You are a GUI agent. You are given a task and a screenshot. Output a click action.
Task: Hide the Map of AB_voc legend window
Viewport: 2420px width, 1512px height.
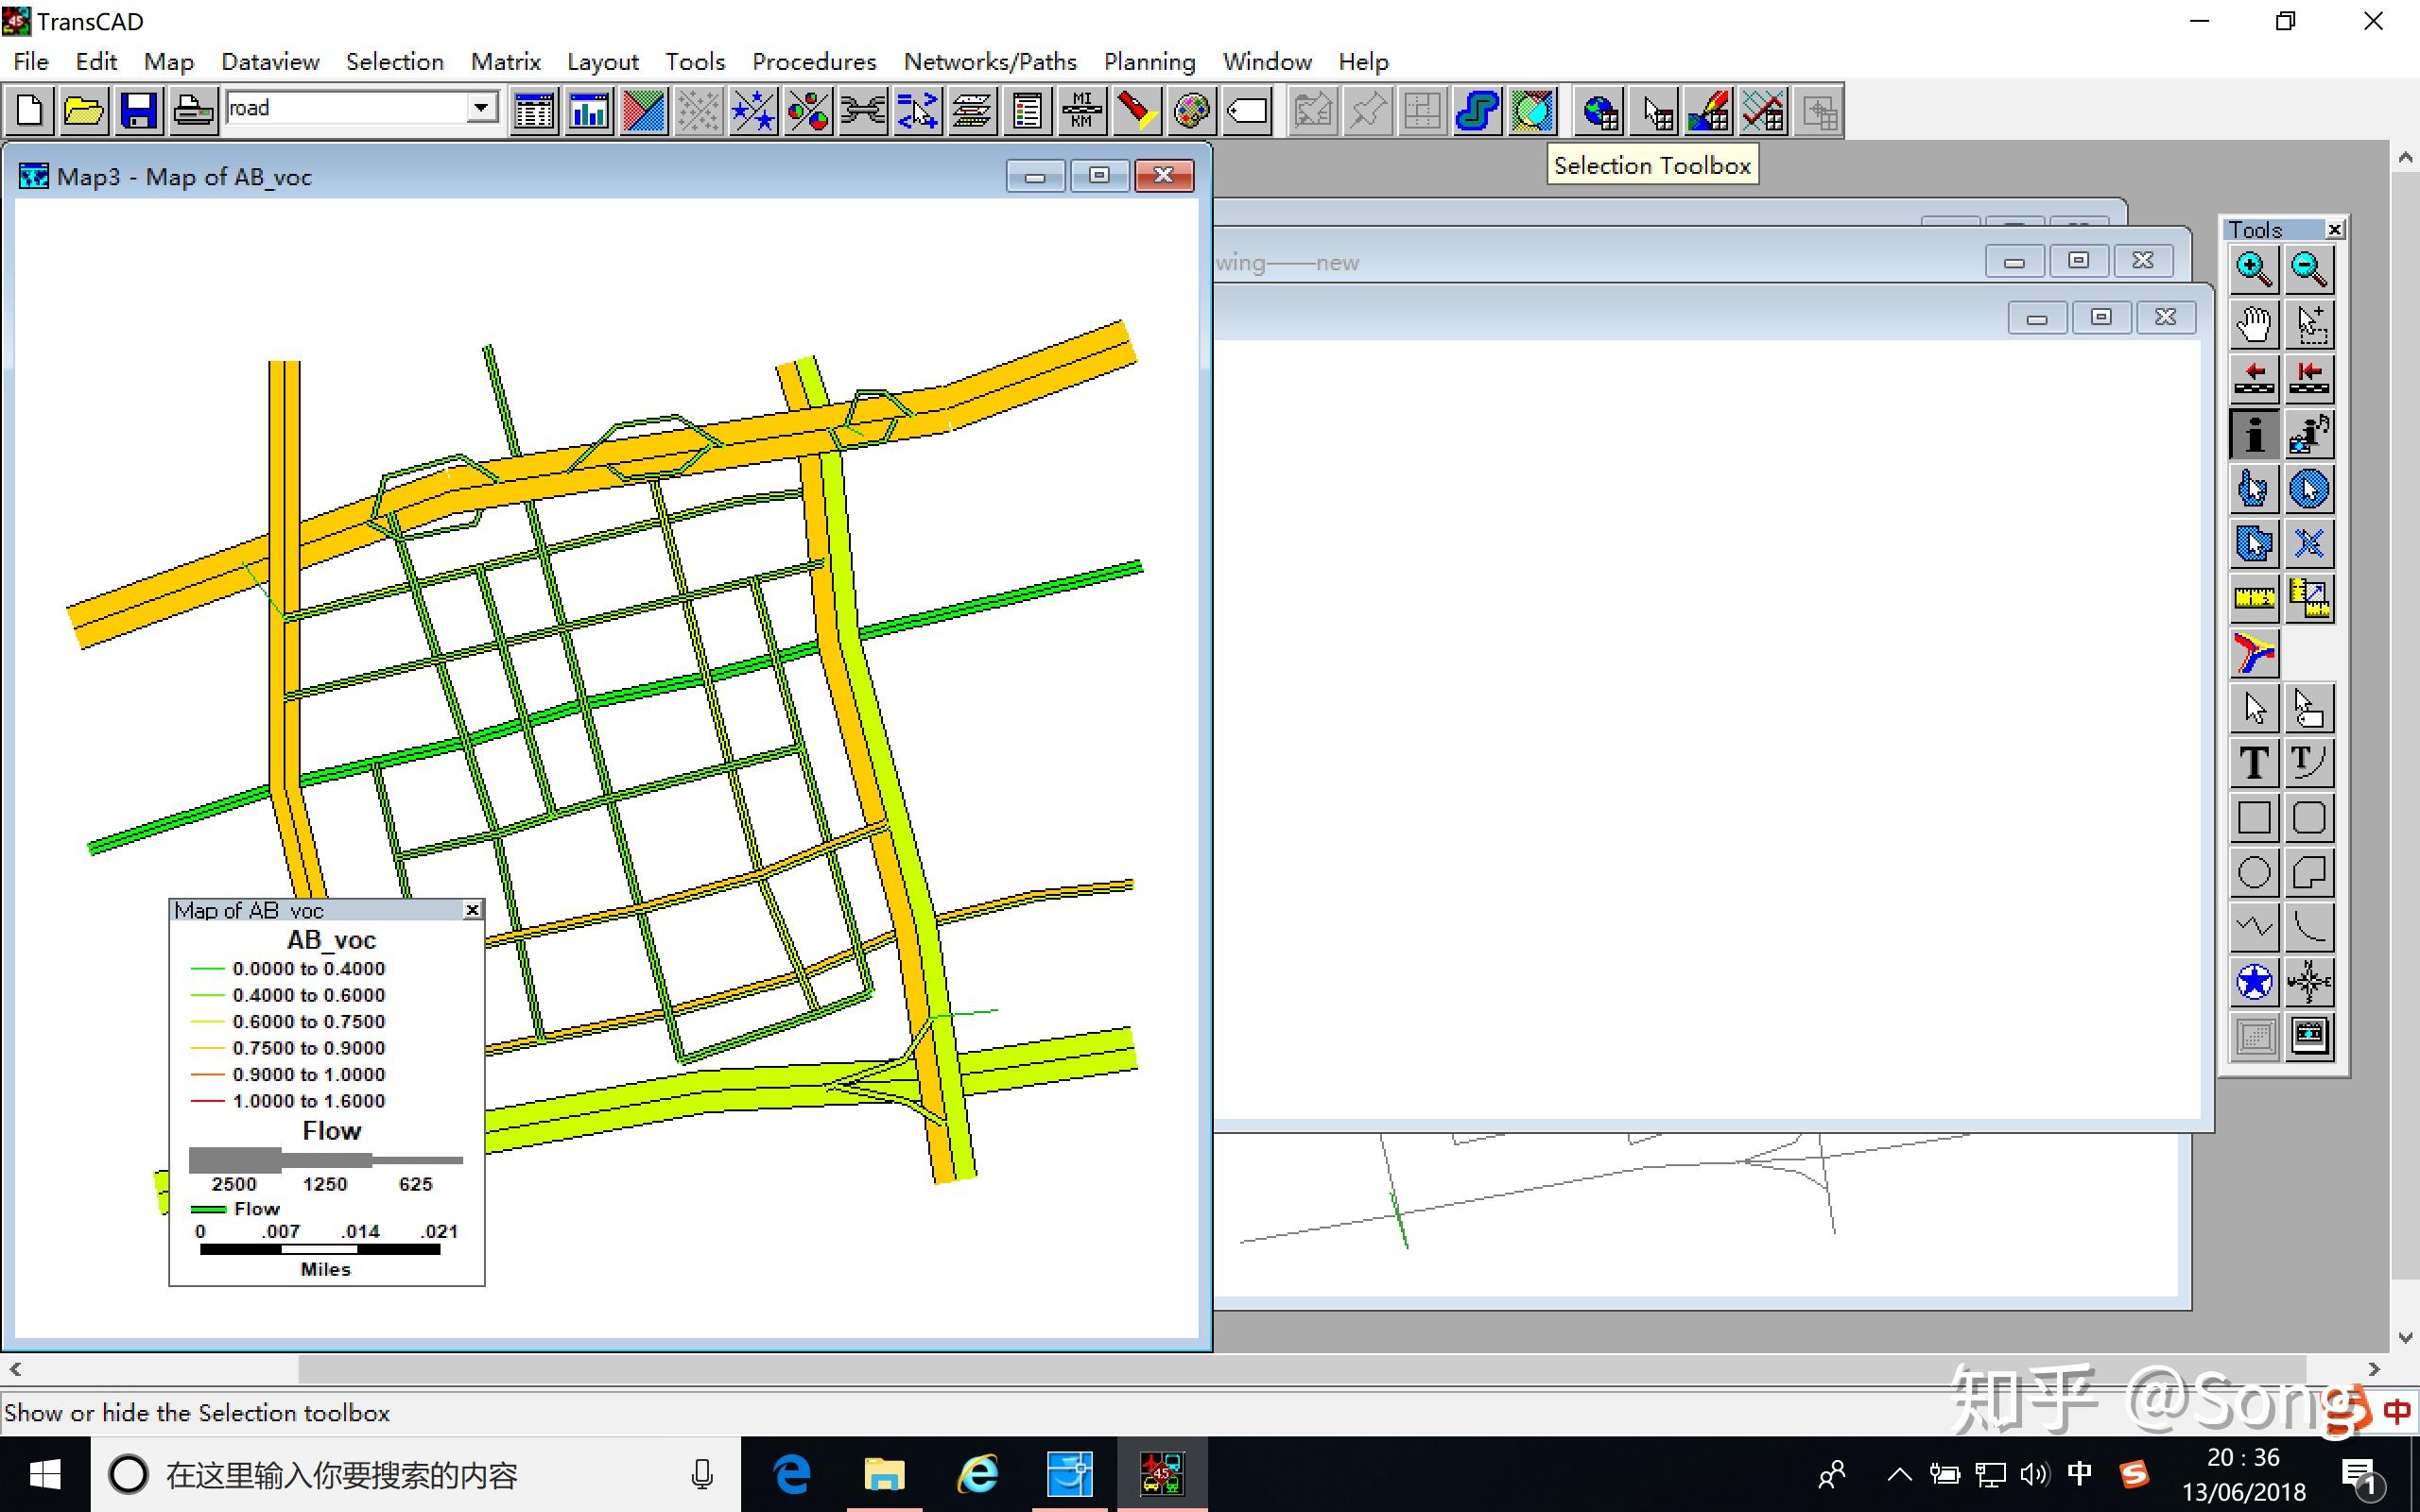(x=472, y=909)
